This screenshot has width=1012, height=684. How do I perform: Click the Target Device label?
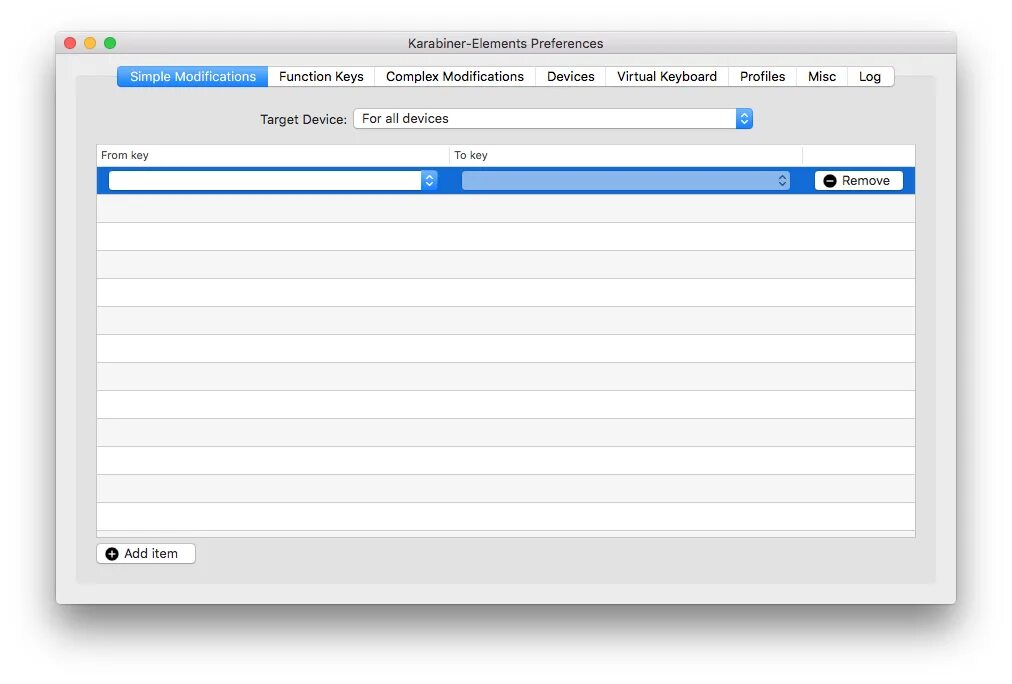coord(303,119)
